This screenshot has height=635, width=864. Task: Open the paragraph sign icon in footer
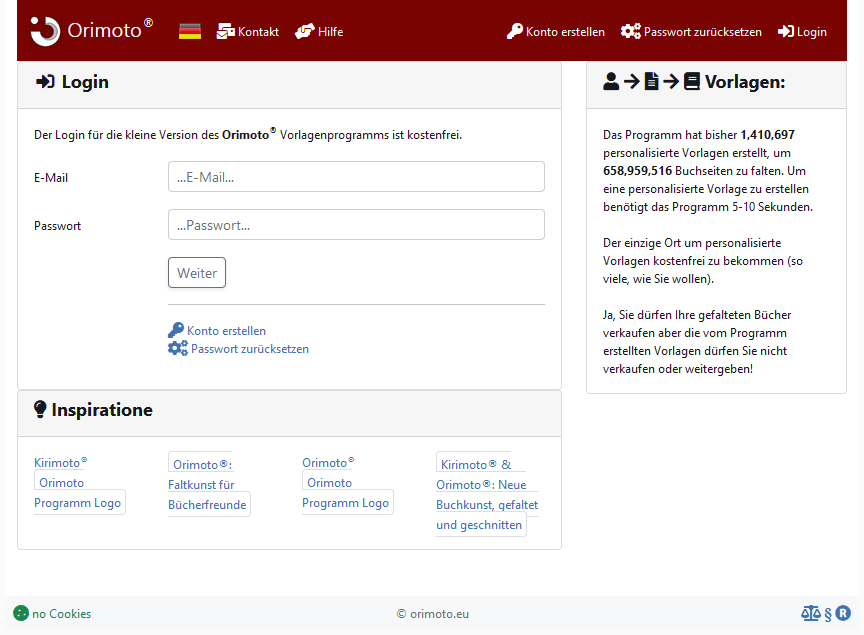[x=828, y=614]
